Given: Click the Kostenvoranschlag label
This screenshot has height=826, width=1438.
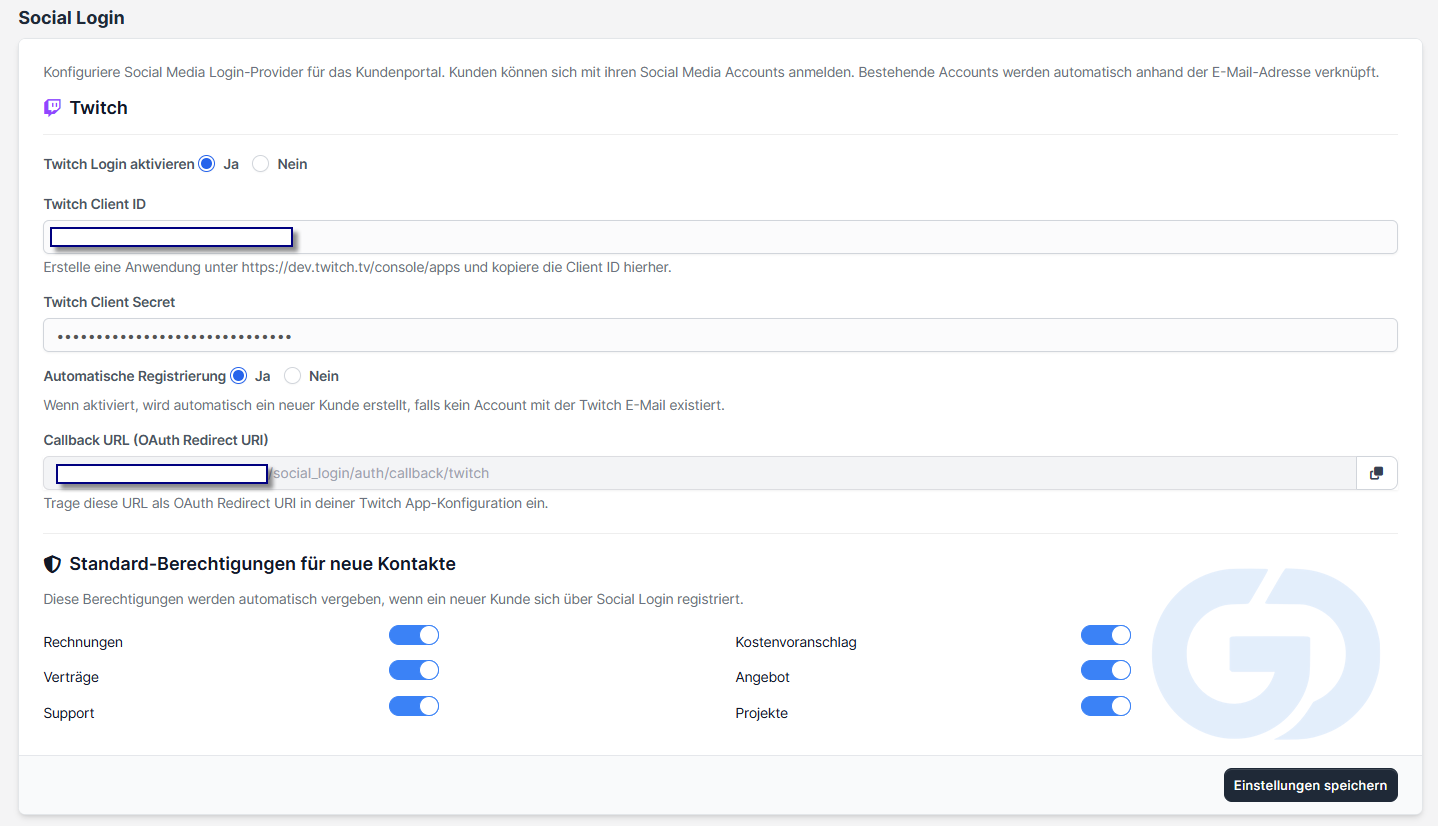Looking at the screenshot, I should pyautogui.click(x=796, y=642).
